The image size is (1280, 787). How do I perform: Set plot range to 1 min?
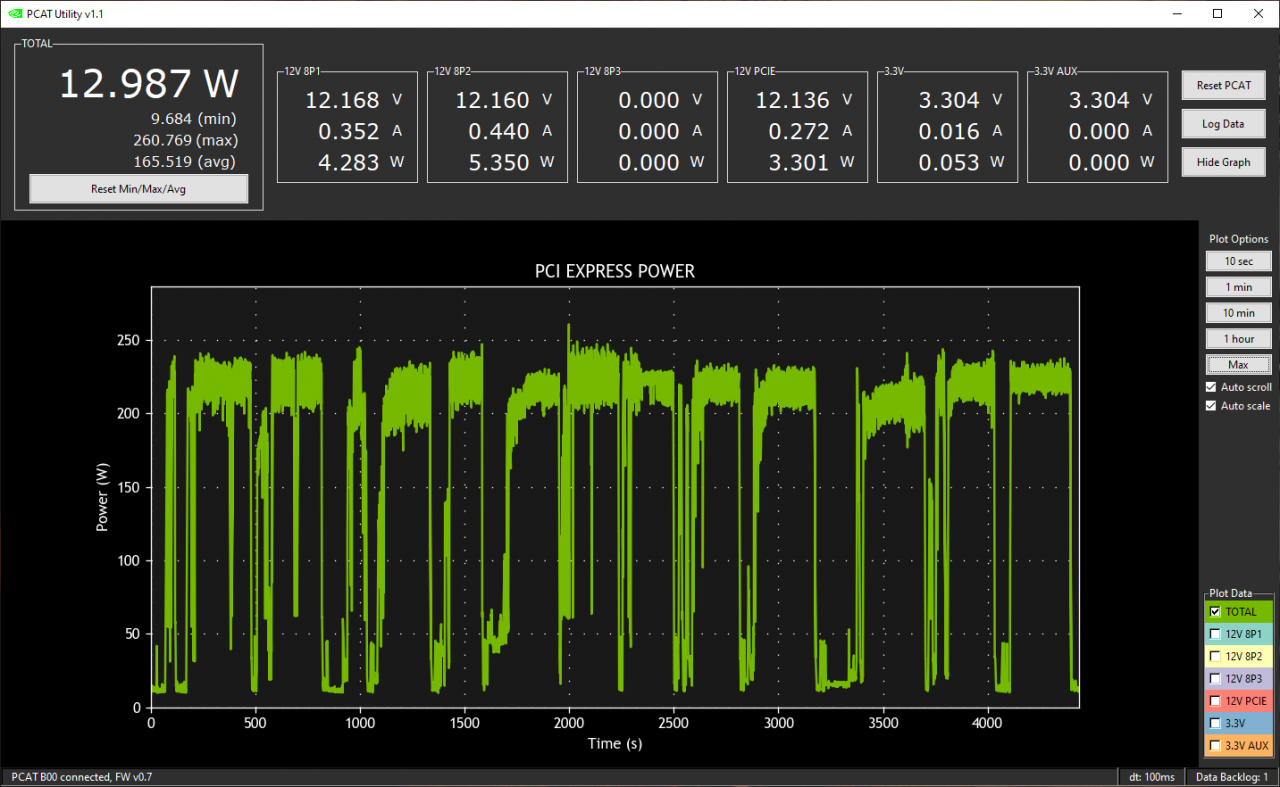point(1238,287)
